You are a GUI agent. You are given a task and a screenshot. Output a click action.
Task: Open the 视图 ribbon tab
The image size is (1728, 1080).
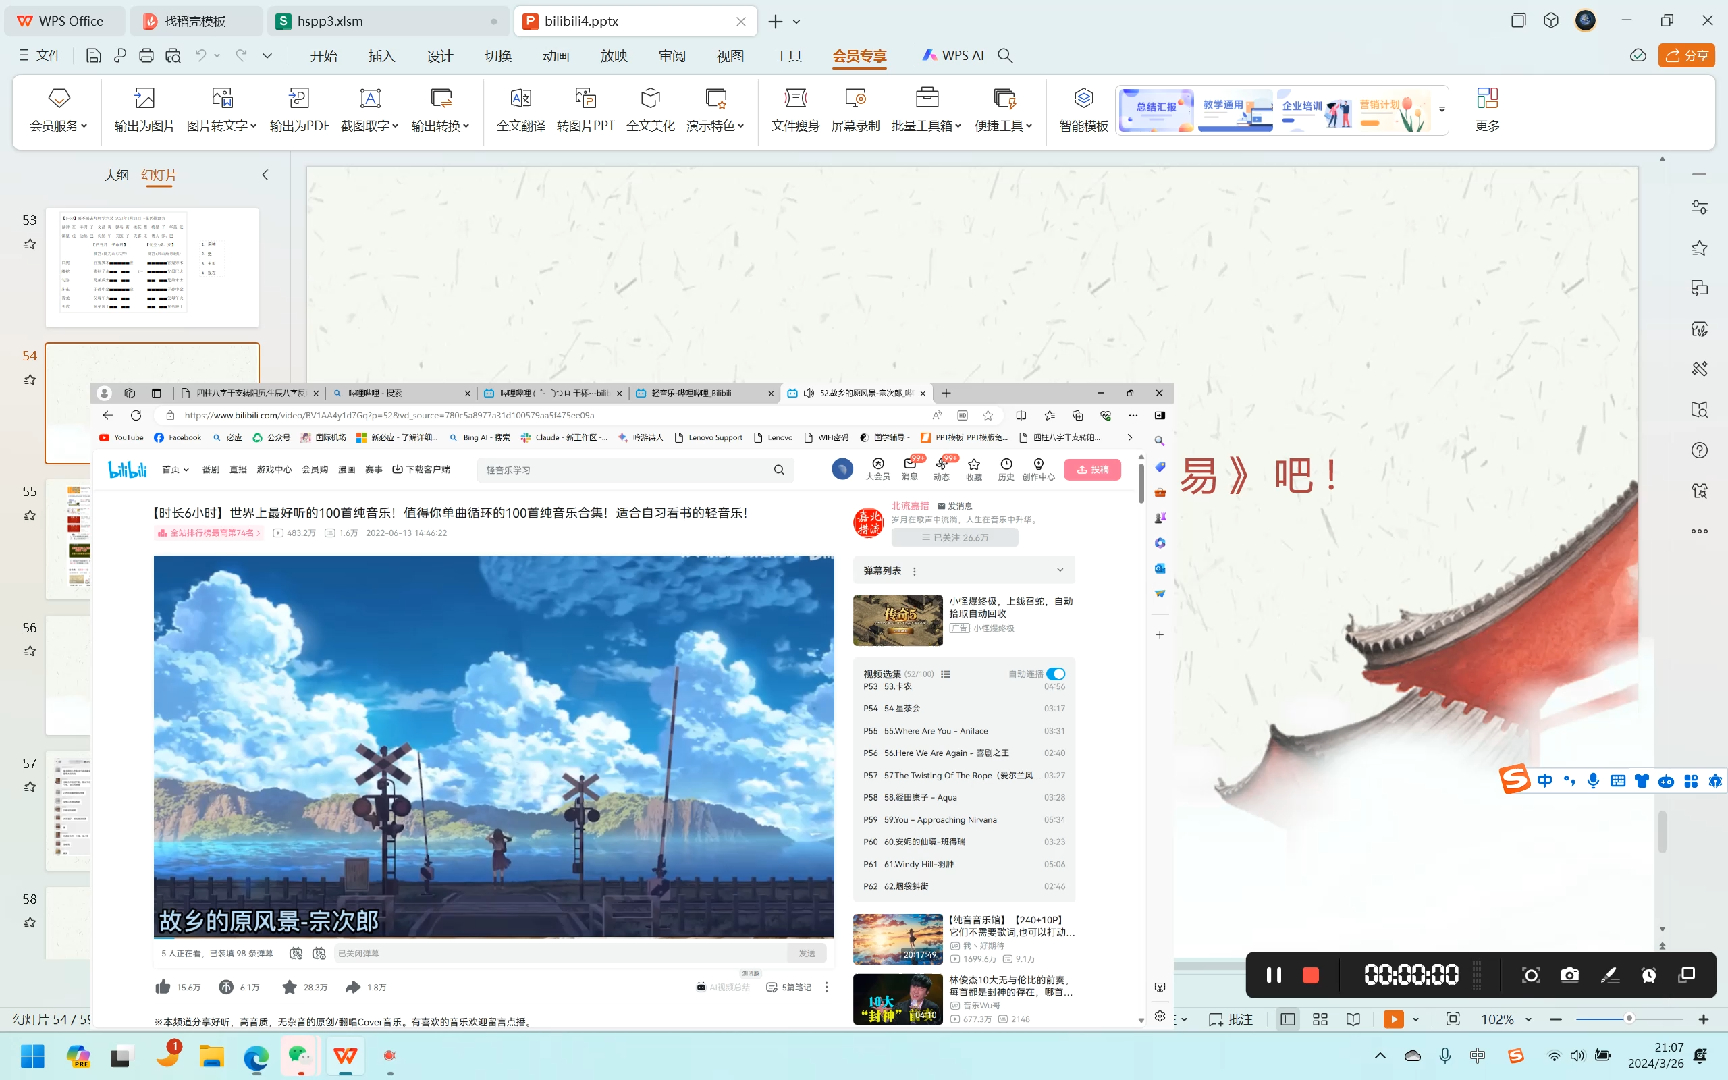730,56
